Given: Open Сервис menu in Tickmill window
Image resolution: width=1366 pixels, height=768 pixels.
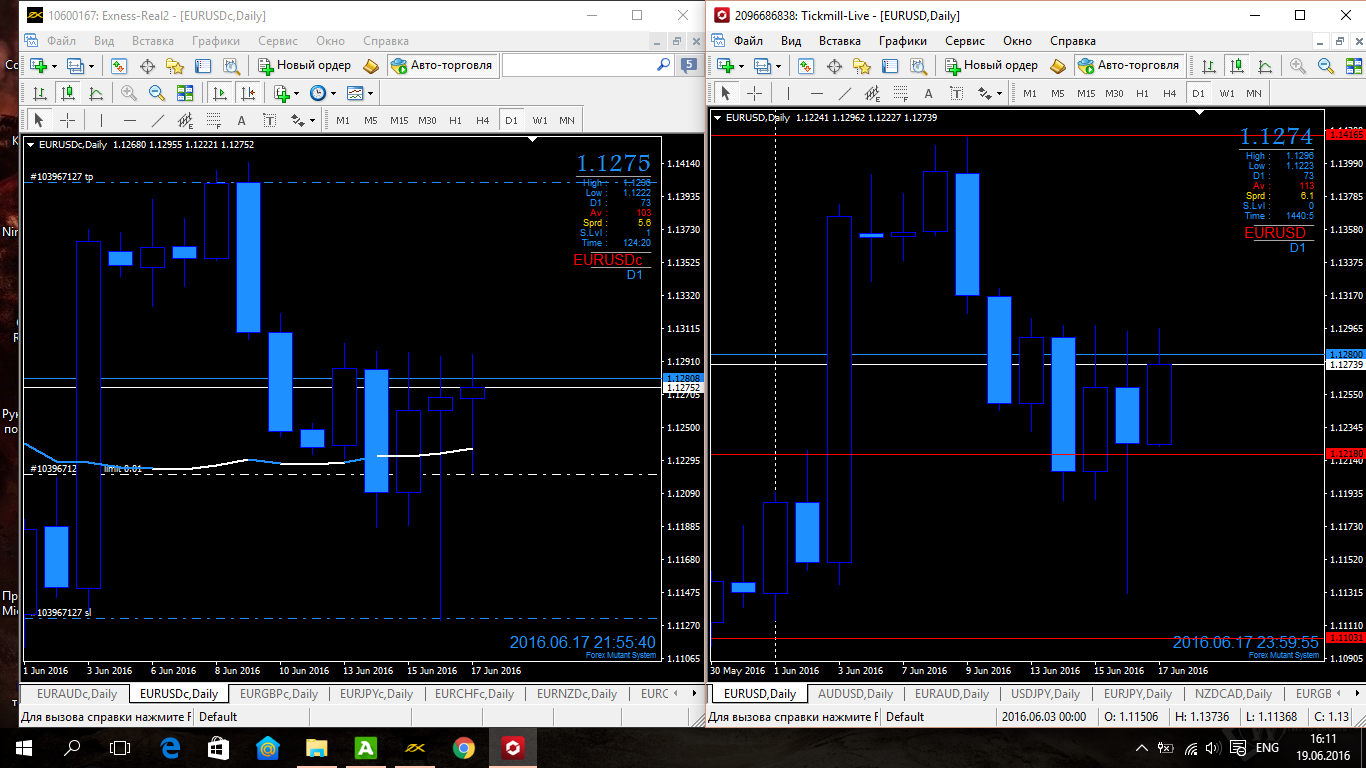Looking at the screenshot, I should (965, 41).
